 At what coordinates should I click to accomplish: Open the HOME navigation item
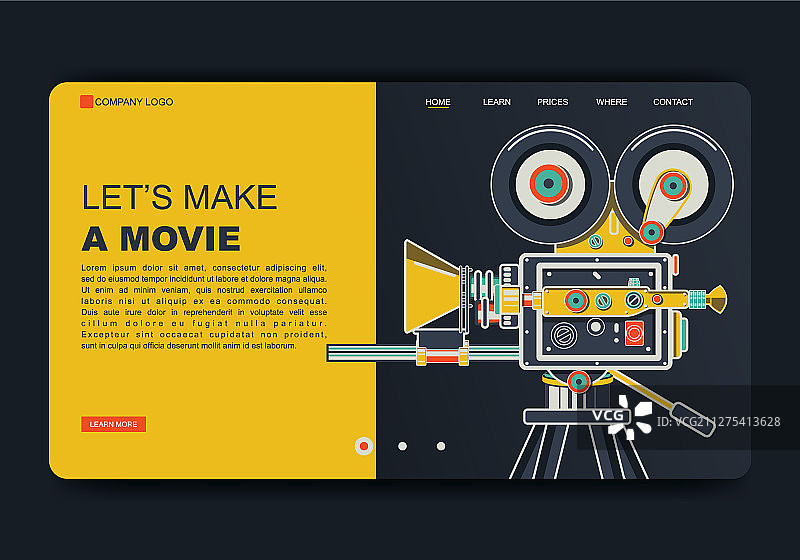438,102
